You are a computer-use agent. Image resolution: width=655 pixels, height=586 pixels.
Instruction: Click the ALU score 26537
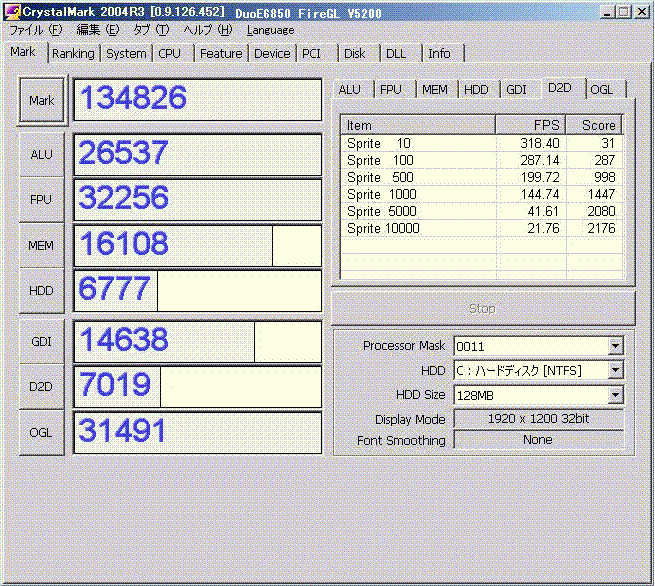(198, 155)
